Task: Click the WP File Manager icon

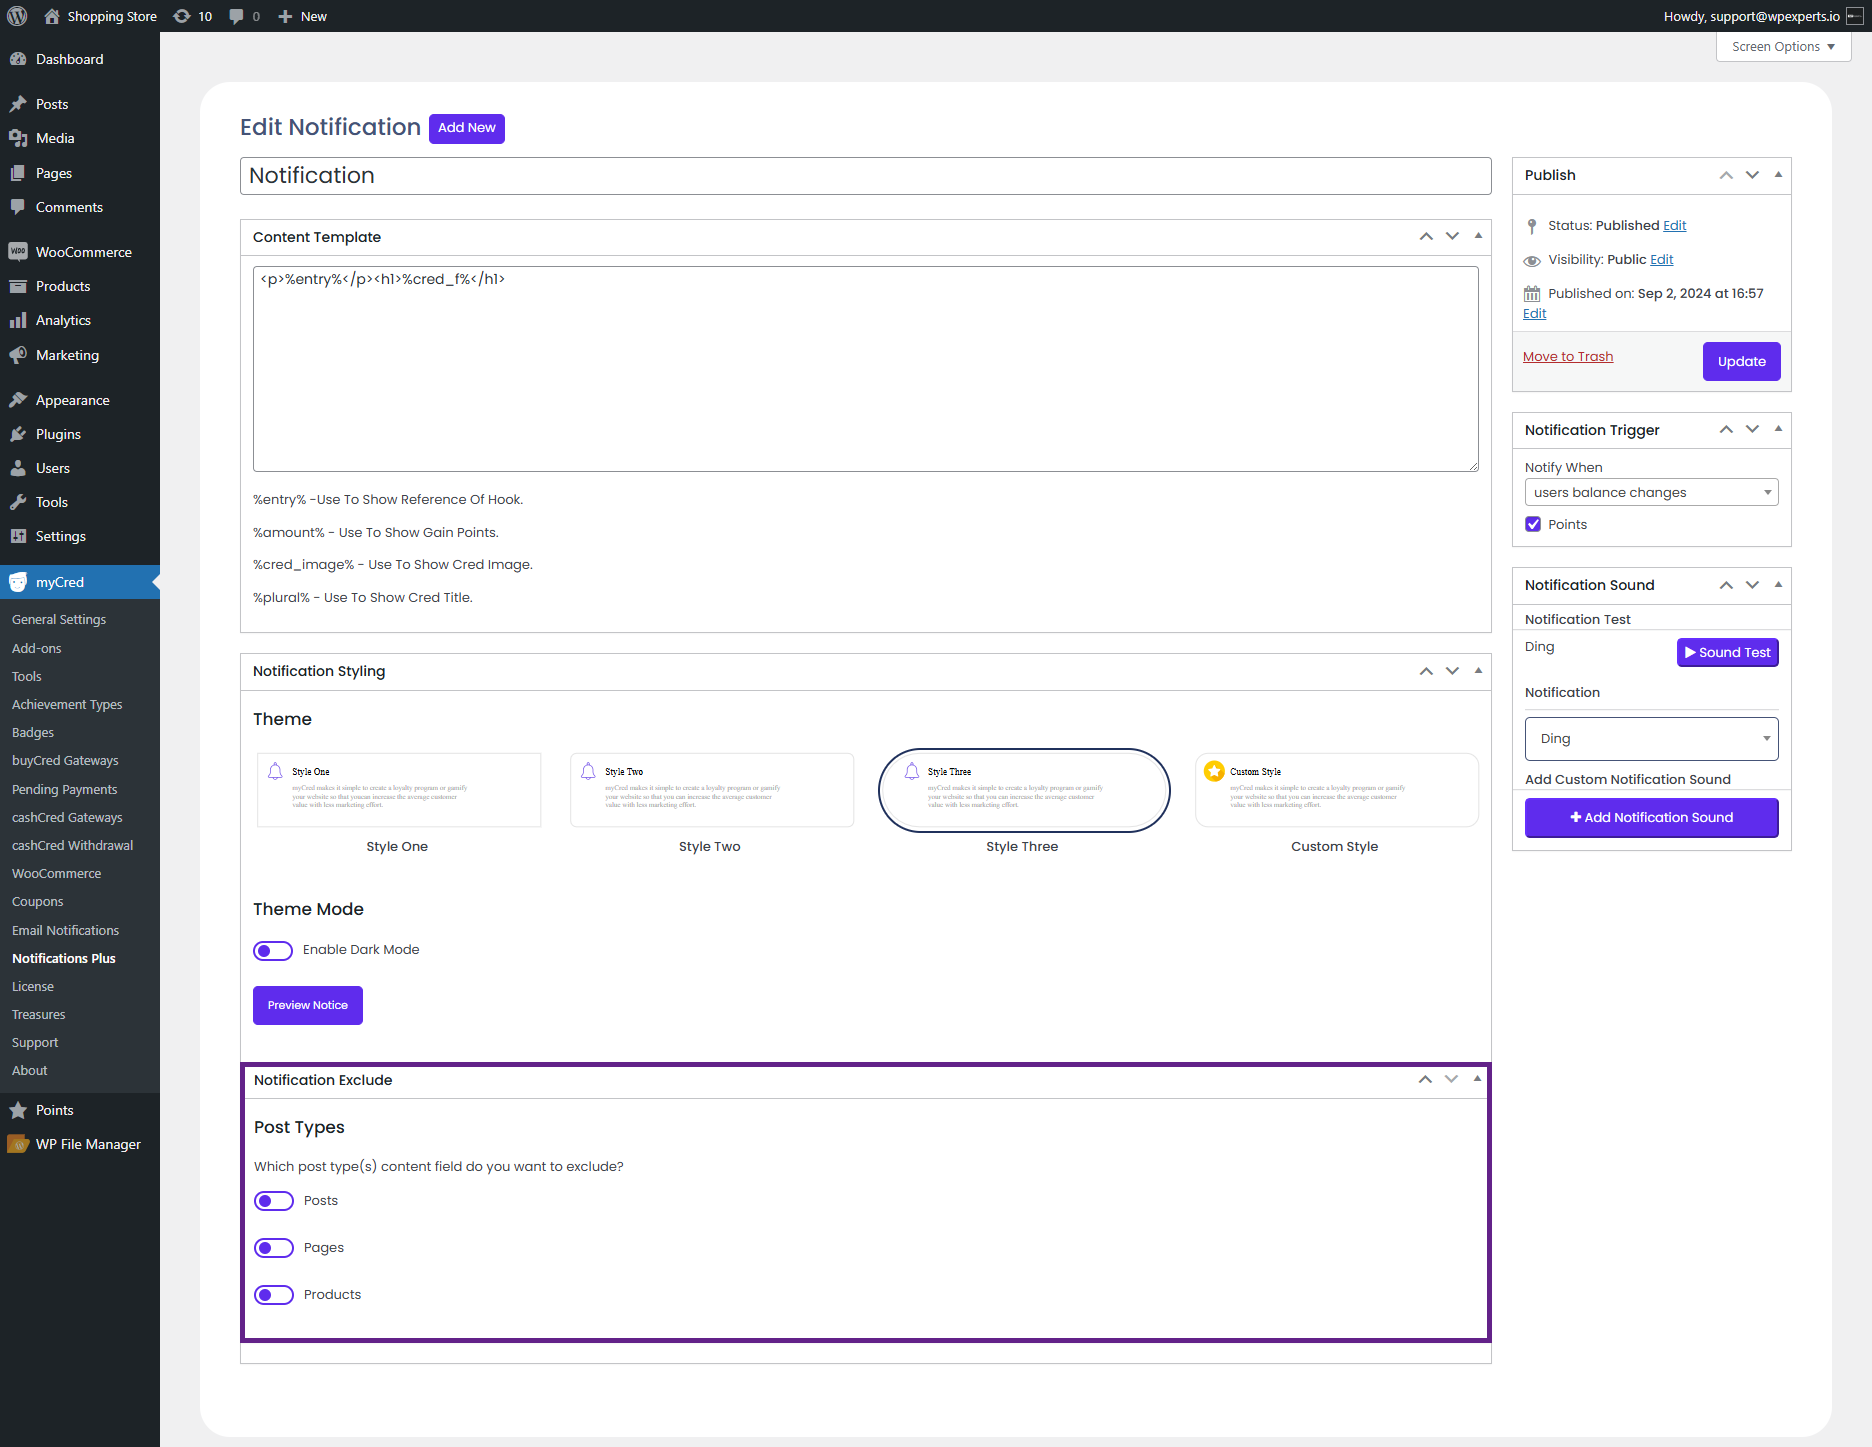Action: (18, 1144)
